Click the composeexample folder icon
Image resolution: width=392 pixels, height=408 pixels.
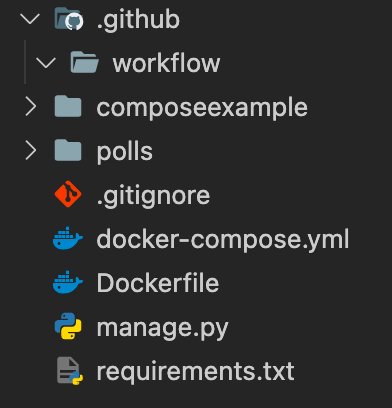(x=68, y=106)
